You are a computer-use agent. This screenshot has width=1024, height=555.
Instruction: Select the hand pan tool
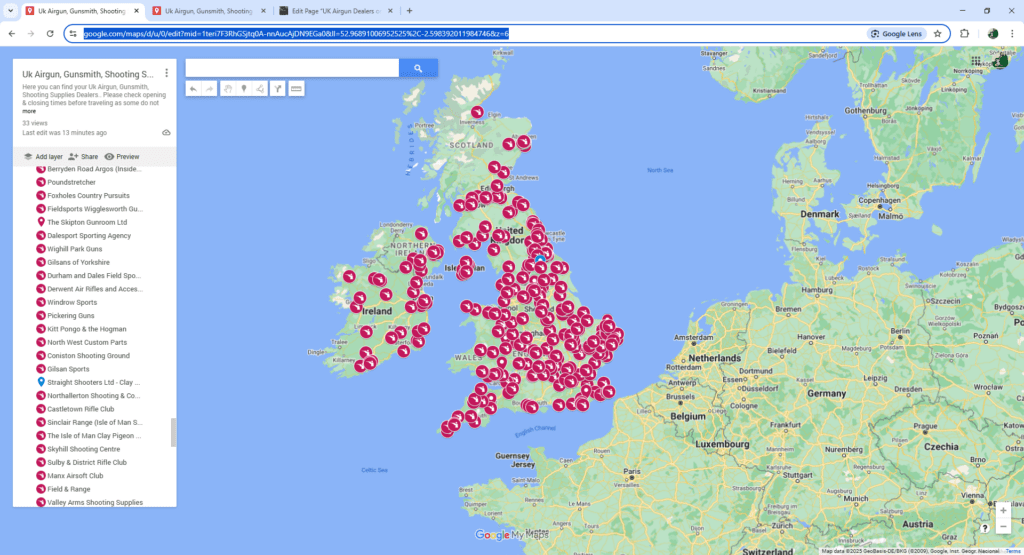pos(227,89)
